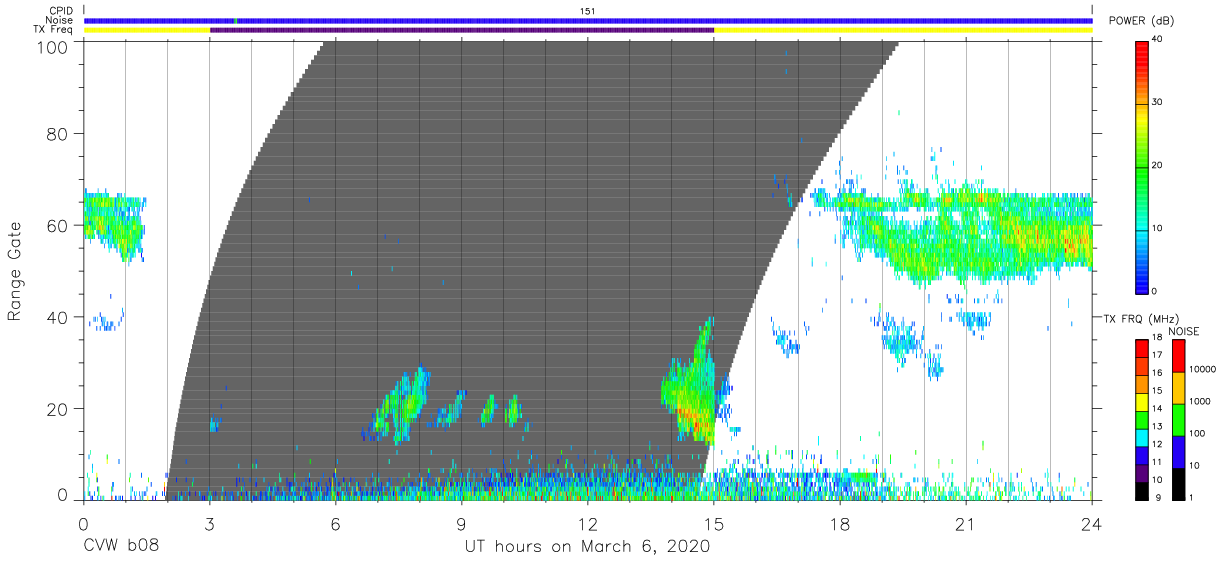Viewport: 1228px width, 567px height.
Task: Click the purple segment of the TX Freq strip
Action: [x=462, y=30]
